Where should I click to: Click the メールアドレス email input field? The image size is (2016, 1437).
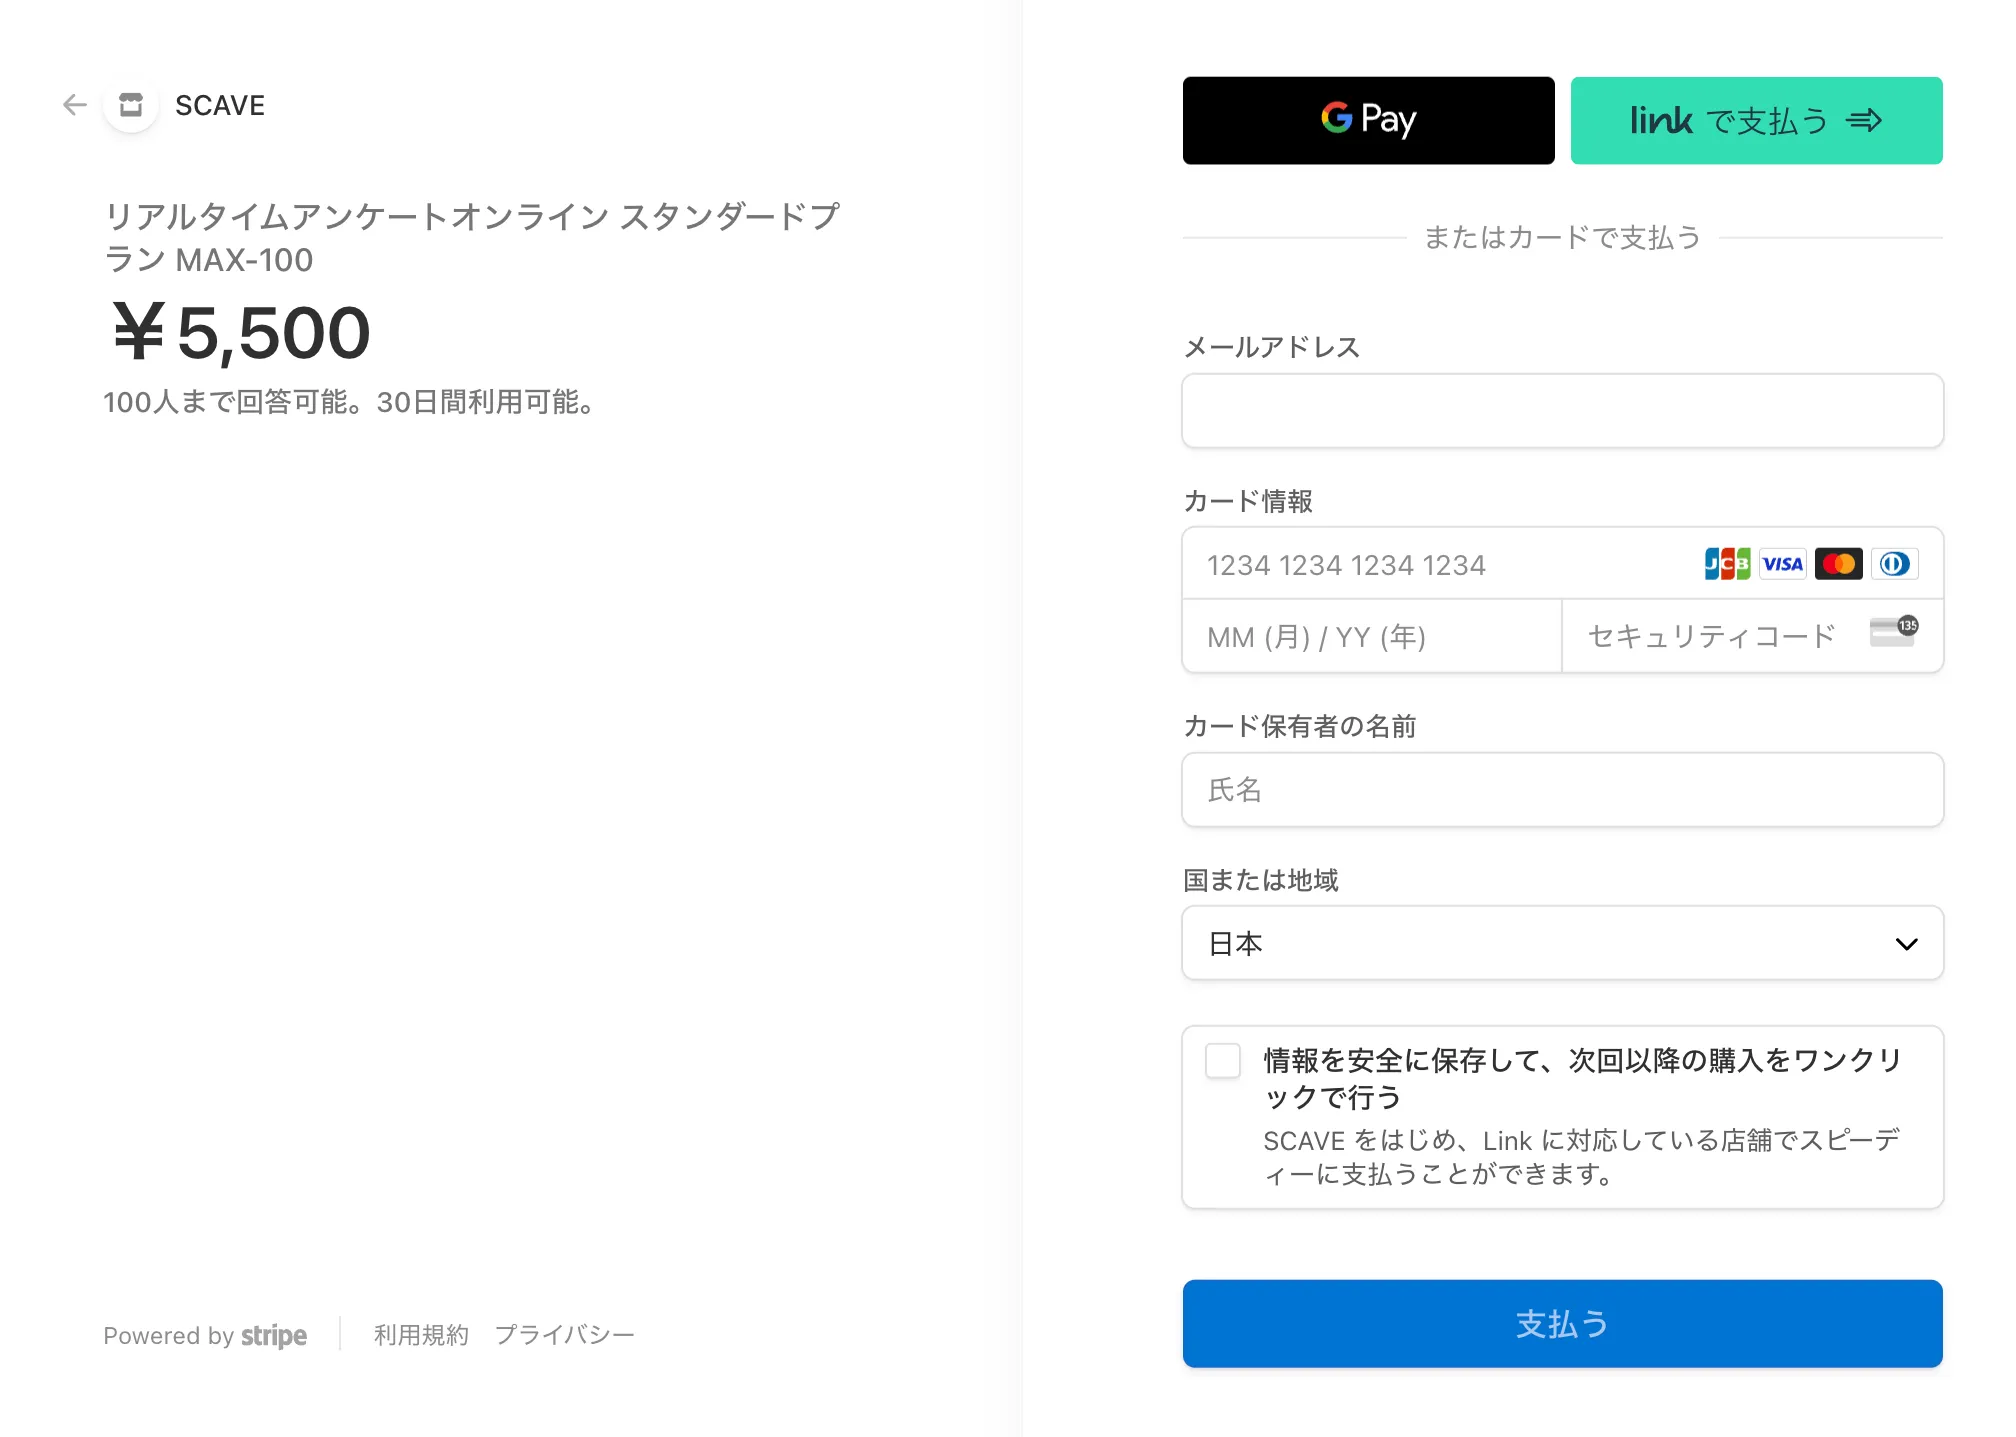pyautogui.click(x=1562, y=410)
